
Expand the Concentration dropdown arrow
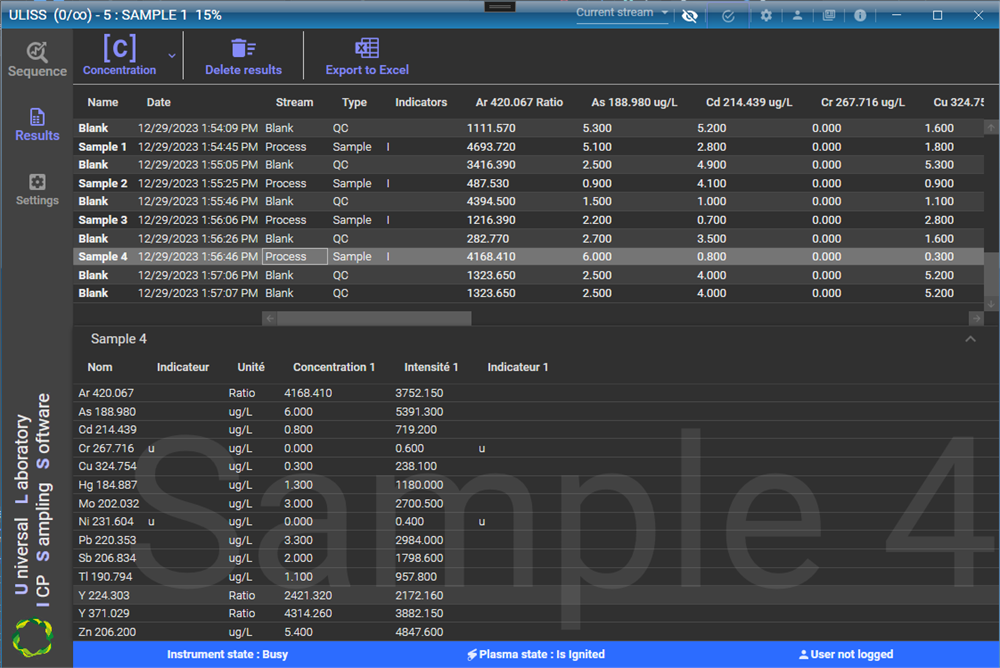coord(172,55)
